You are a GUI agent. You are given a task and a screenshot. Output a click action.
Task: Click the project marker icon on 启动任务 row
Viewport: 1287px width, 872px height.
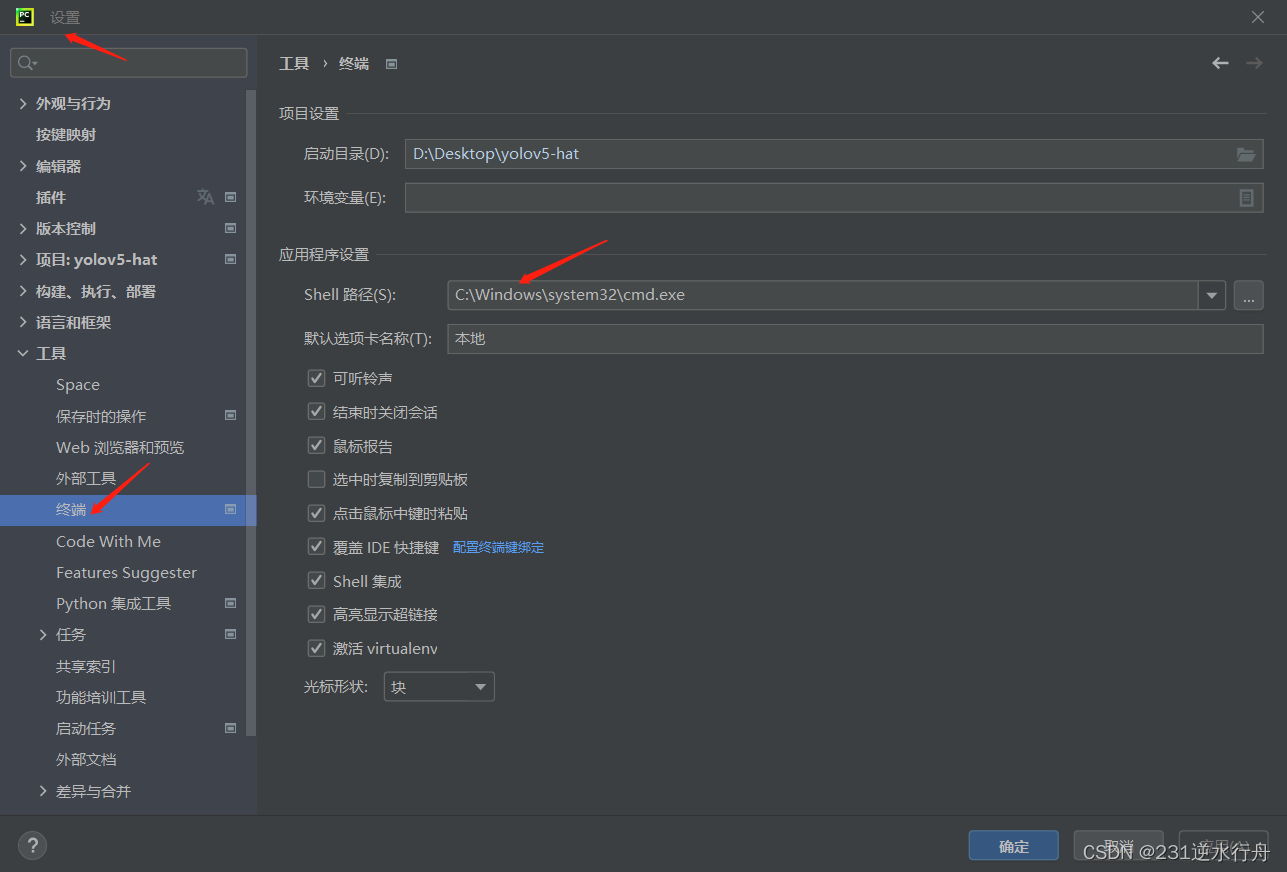pos(230,728)
